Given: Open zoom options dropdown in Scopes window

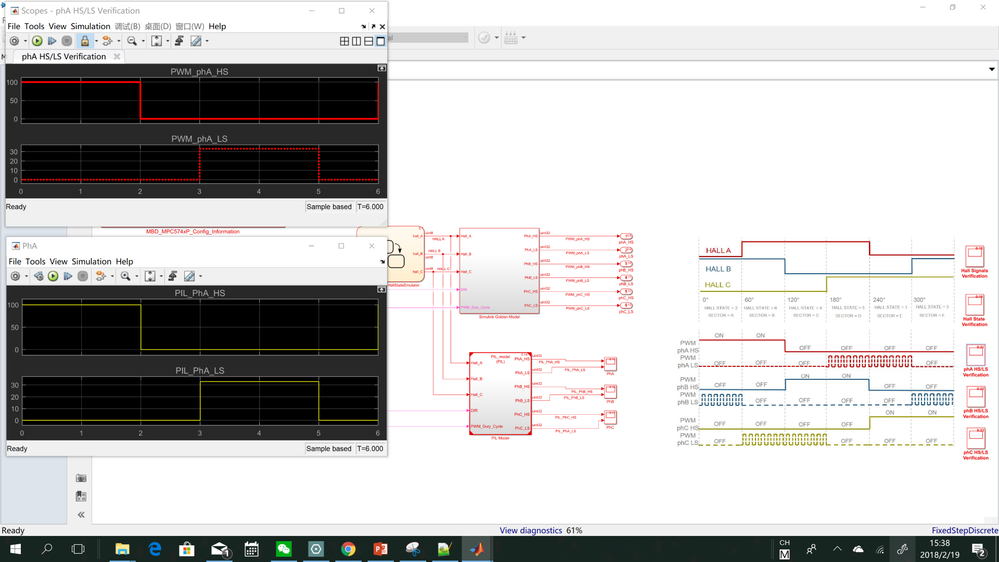Looking at the screenshot, I should (x=143, y=41).
